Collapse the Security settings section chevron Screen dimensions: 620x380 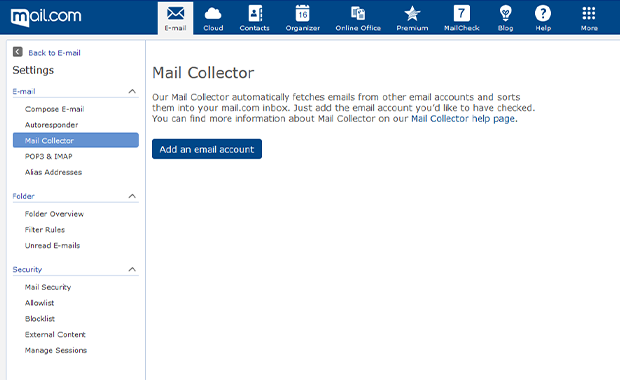(x=132, y=269)
